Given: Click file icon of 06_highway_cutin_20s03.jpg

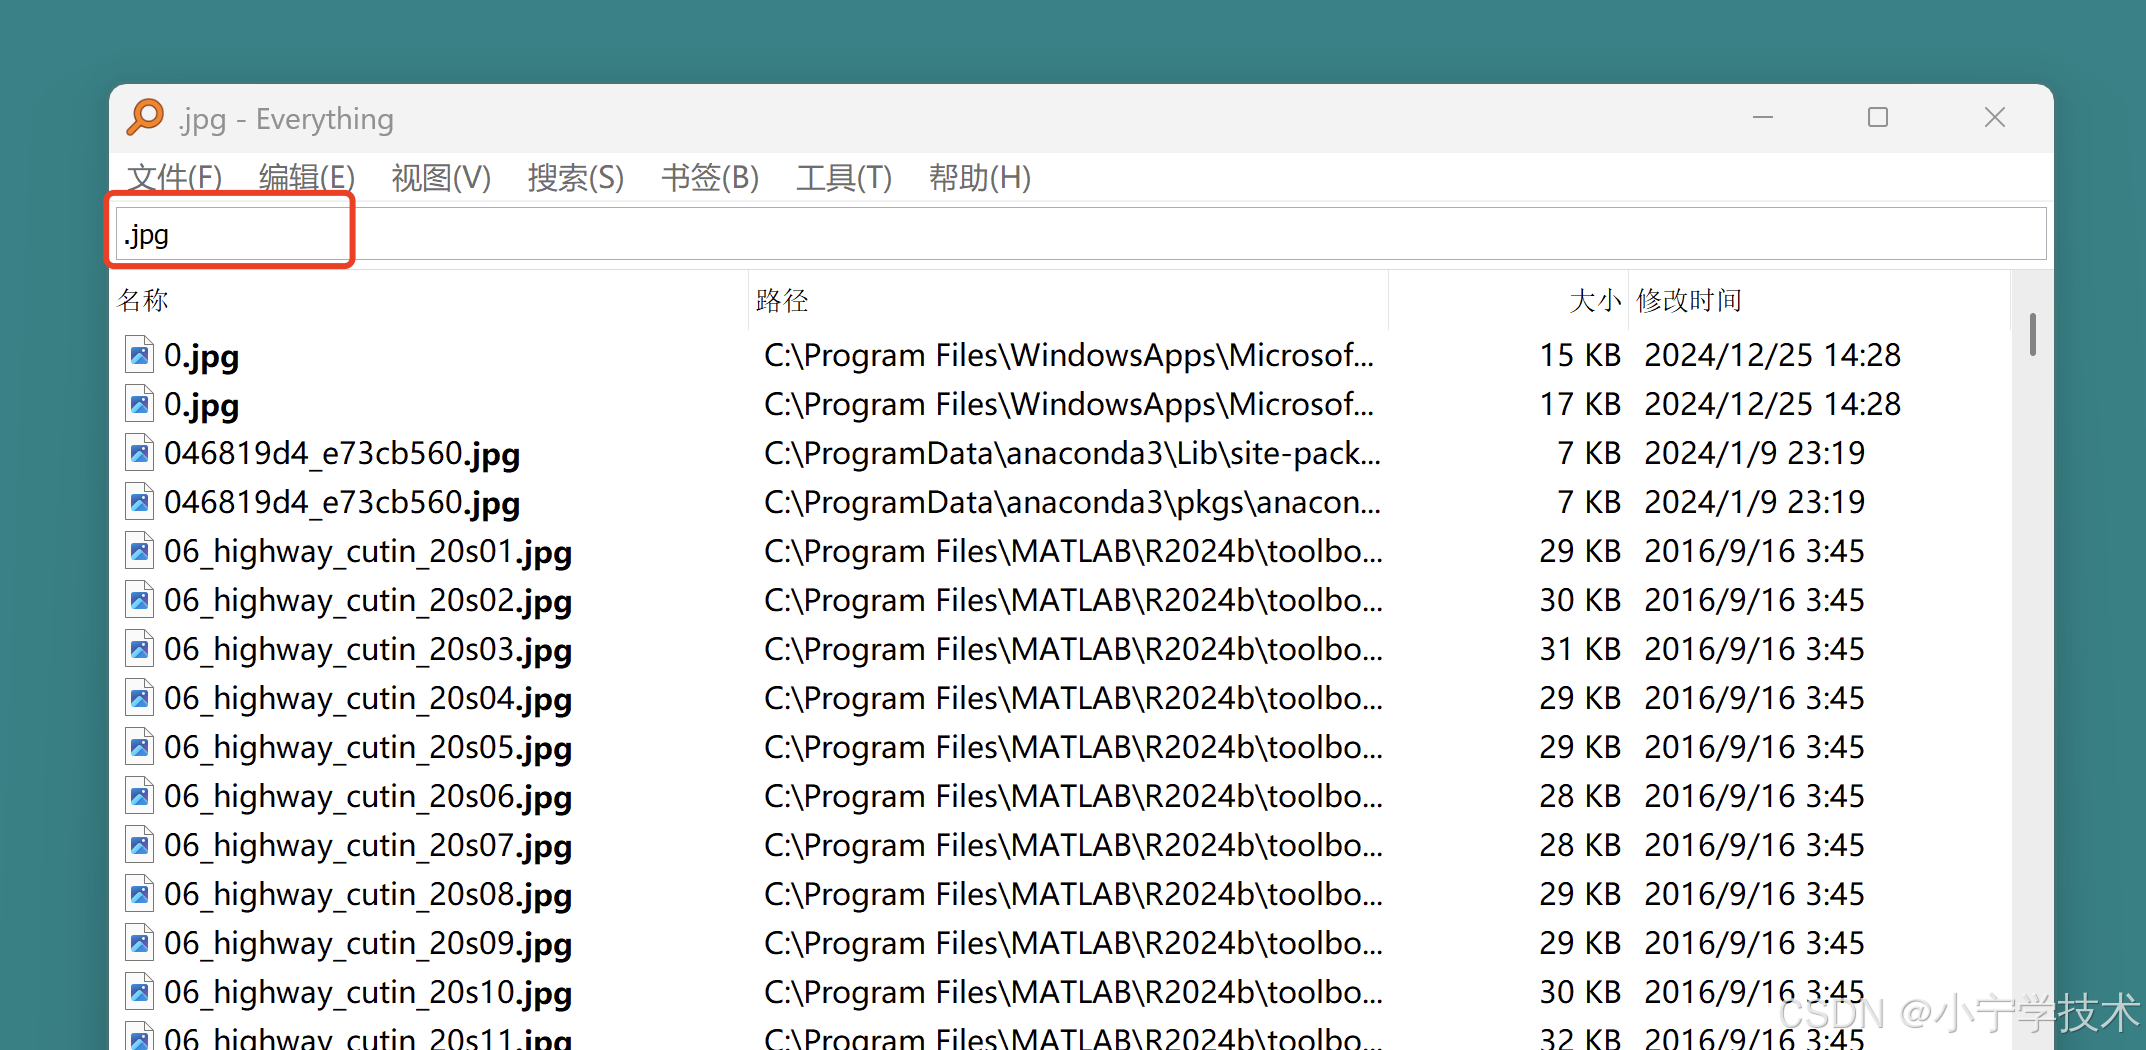Looking at the screenshot, I should point(140,649).
